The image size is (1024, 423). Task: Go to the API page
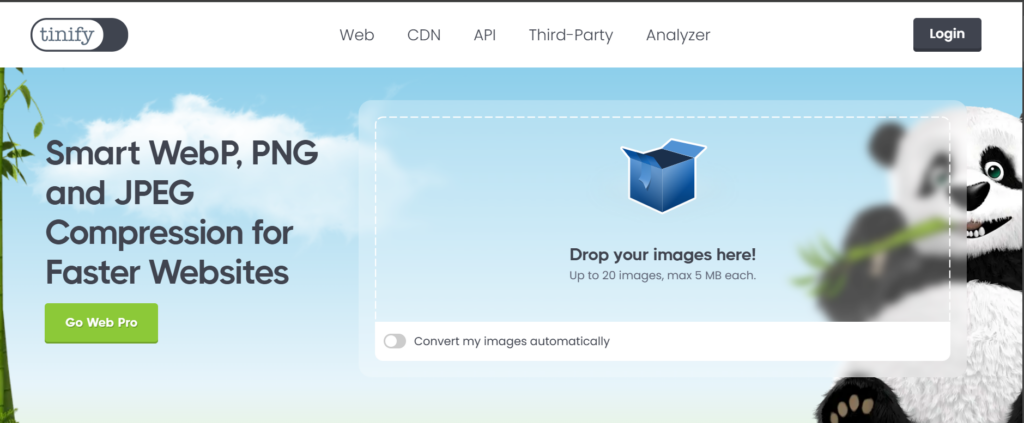(485, 35)
